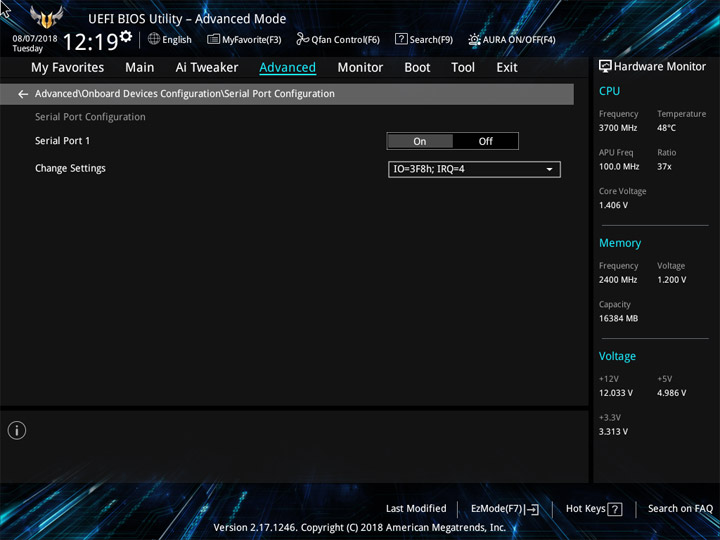Open the My Favorites tab

pyautogui.click(x=68, y=68)
